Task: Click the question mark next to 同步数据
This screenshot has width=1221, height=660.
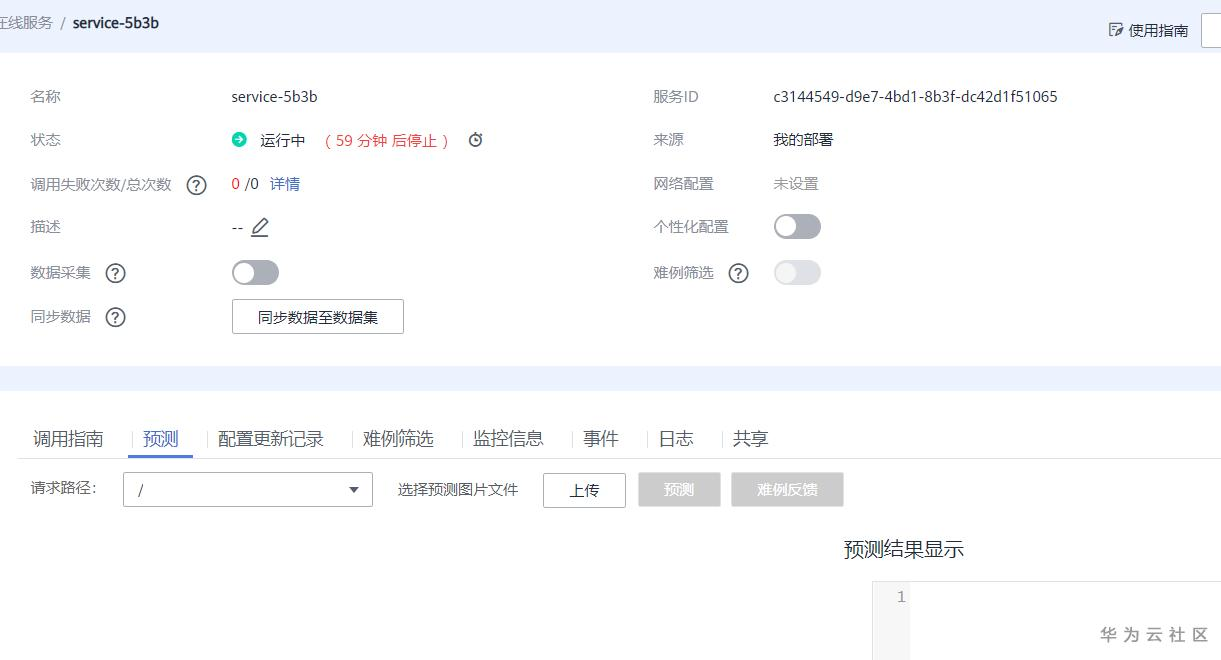Action: coord(115,317)
